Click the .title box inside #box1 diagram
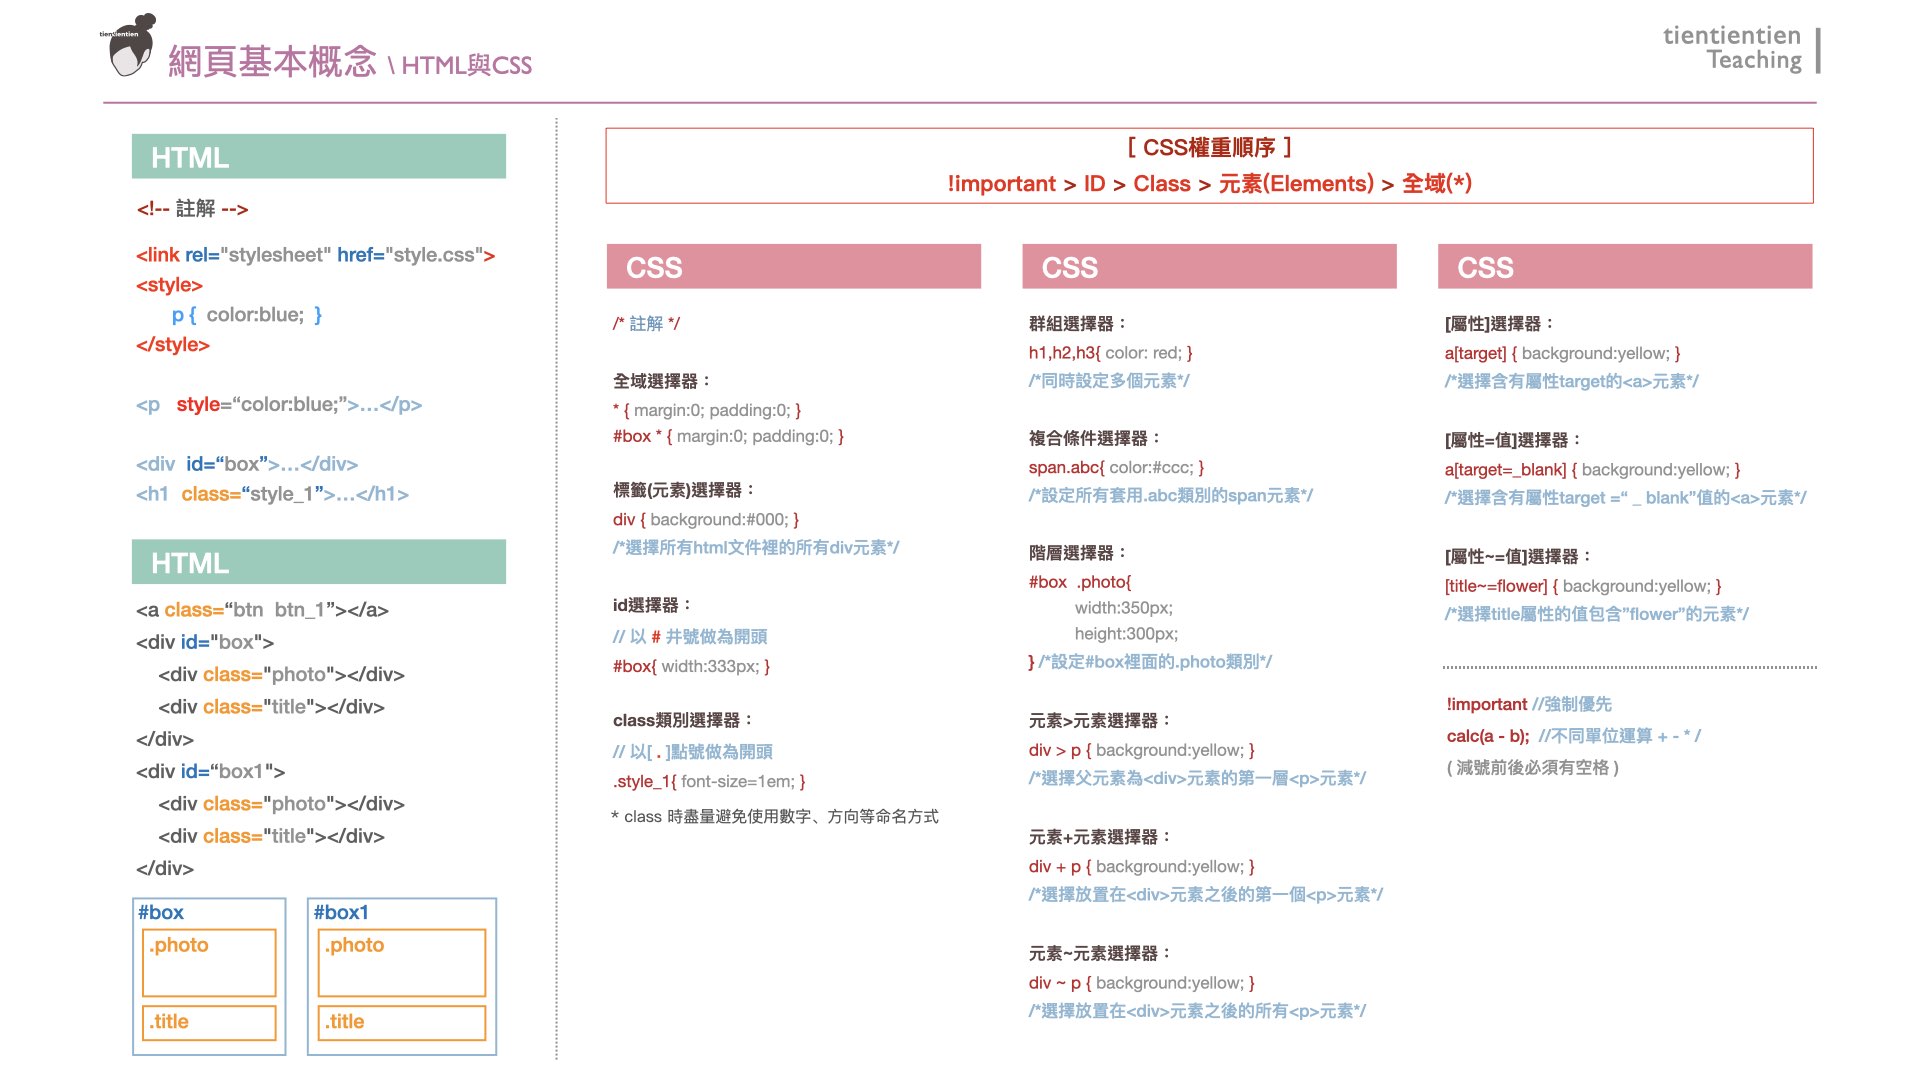Viewport: 1920px width, 1080px height. [x=401, y=1022]
